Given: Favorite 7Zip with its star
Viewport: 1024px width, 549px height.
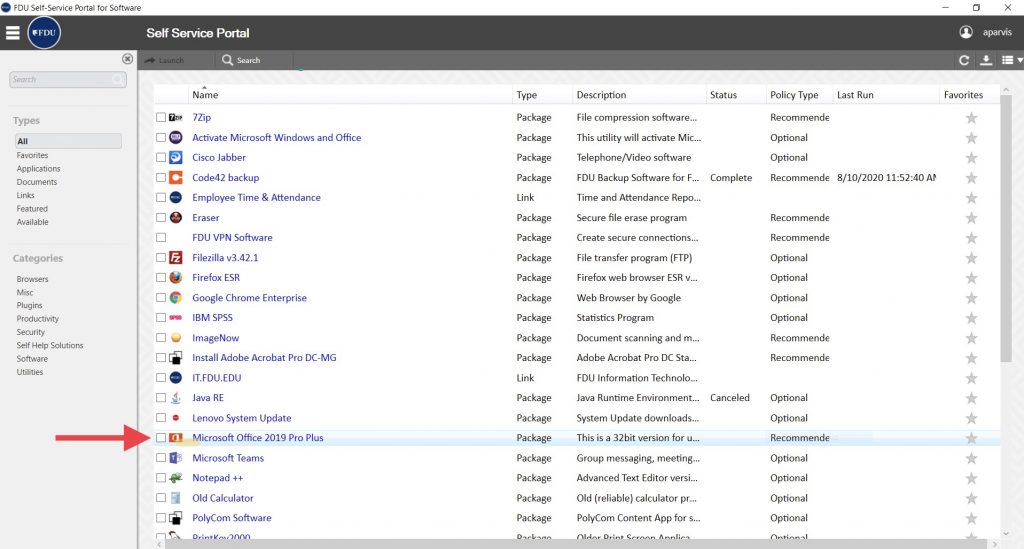Looking at the screenshot, I should [x=971, y=118].
